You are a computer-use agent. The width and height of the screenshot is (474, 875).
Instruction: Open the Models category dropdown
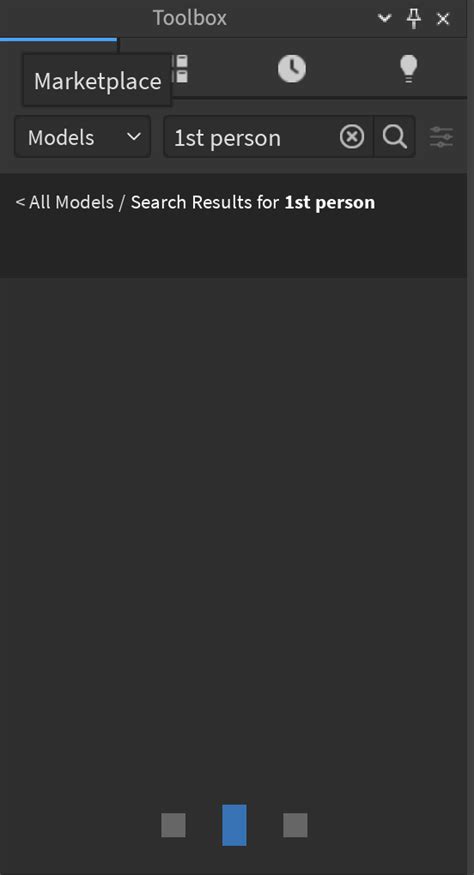(83, 137)
